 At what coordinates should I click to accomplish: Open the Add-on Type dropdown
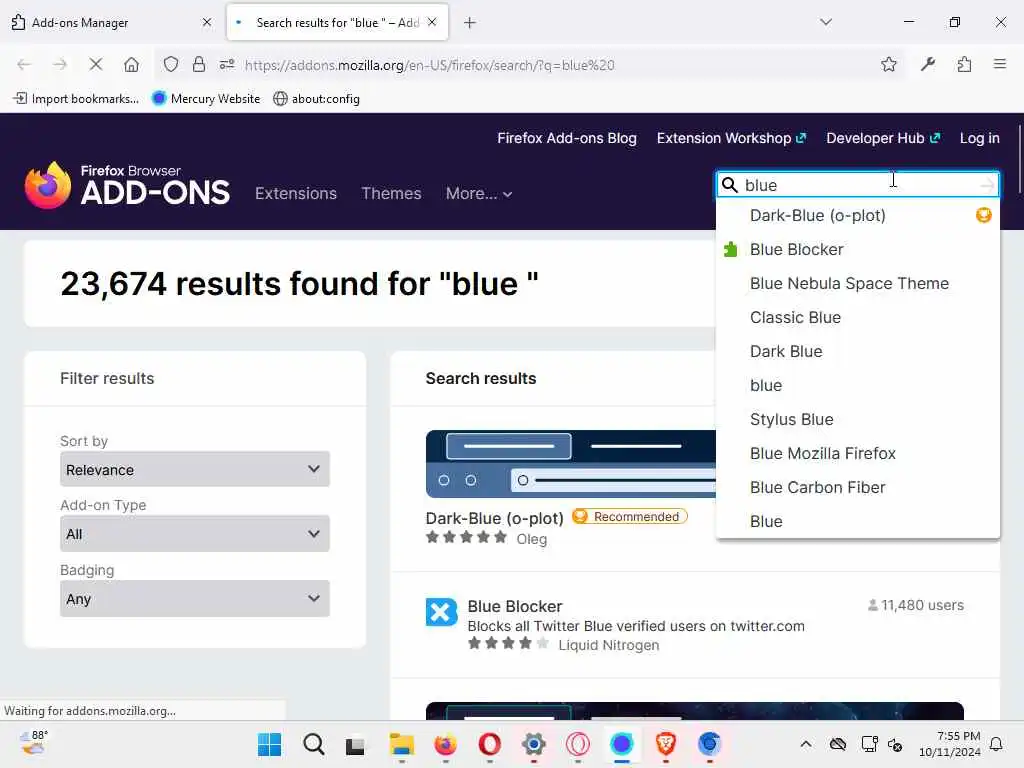pos(195,534)
